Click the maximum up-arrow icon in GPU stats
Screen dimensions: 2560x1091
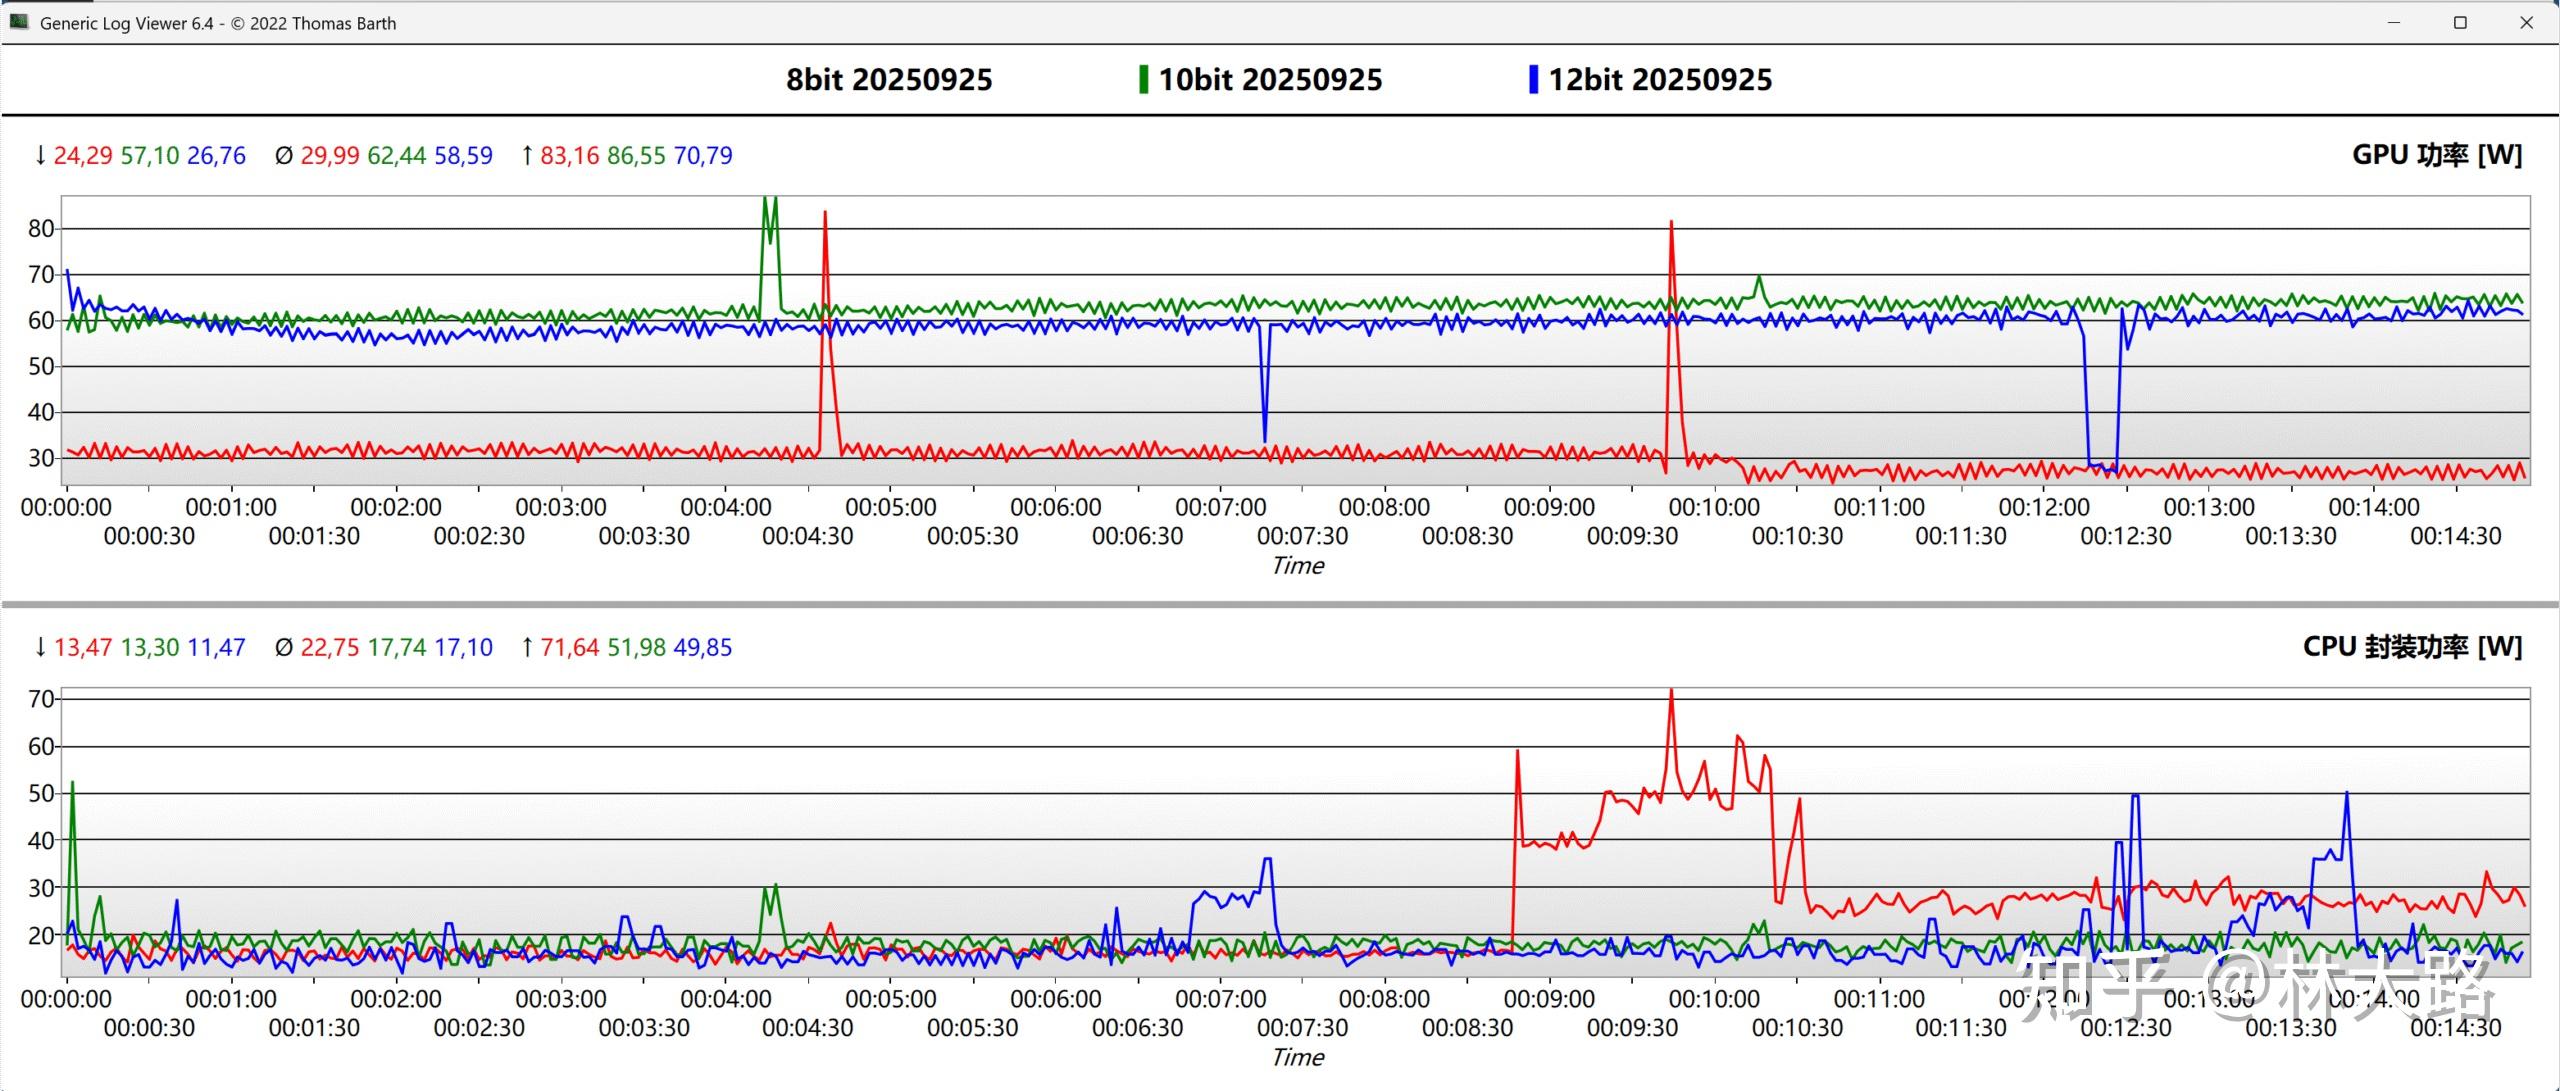click(x=527, y=155)
